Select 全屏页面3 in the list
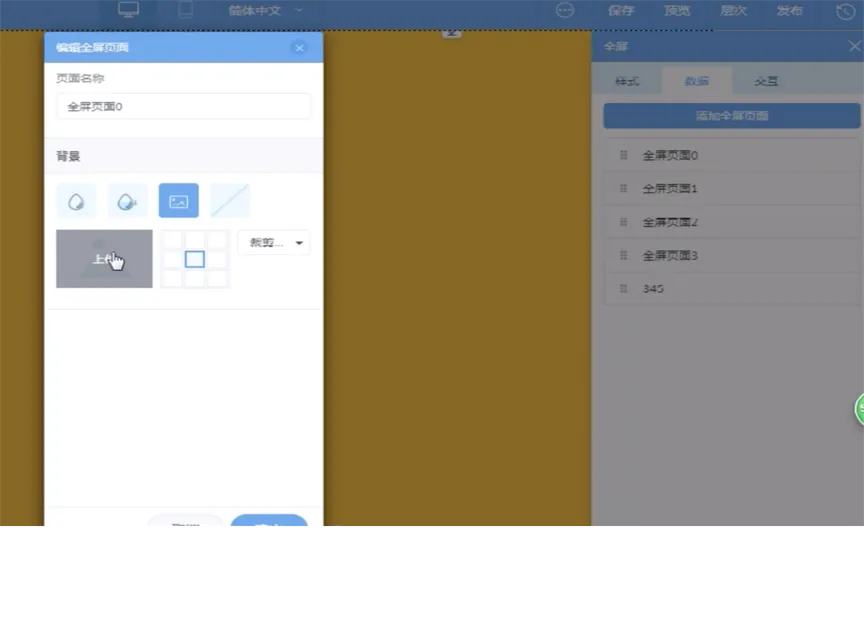The width and height of the screenshot is (864, 618). pyautogui.click(x=732, y=256)
